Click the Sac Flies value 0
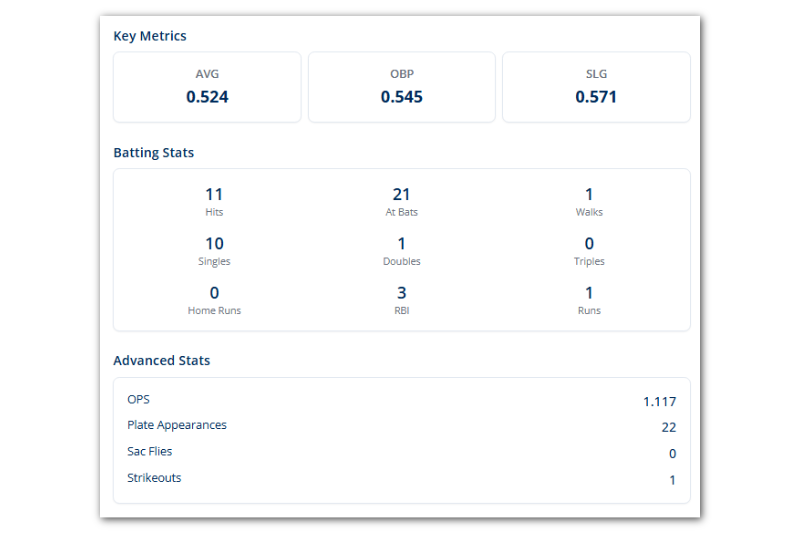The width and height of the screenshot is (800, 534). pos(672,454)
